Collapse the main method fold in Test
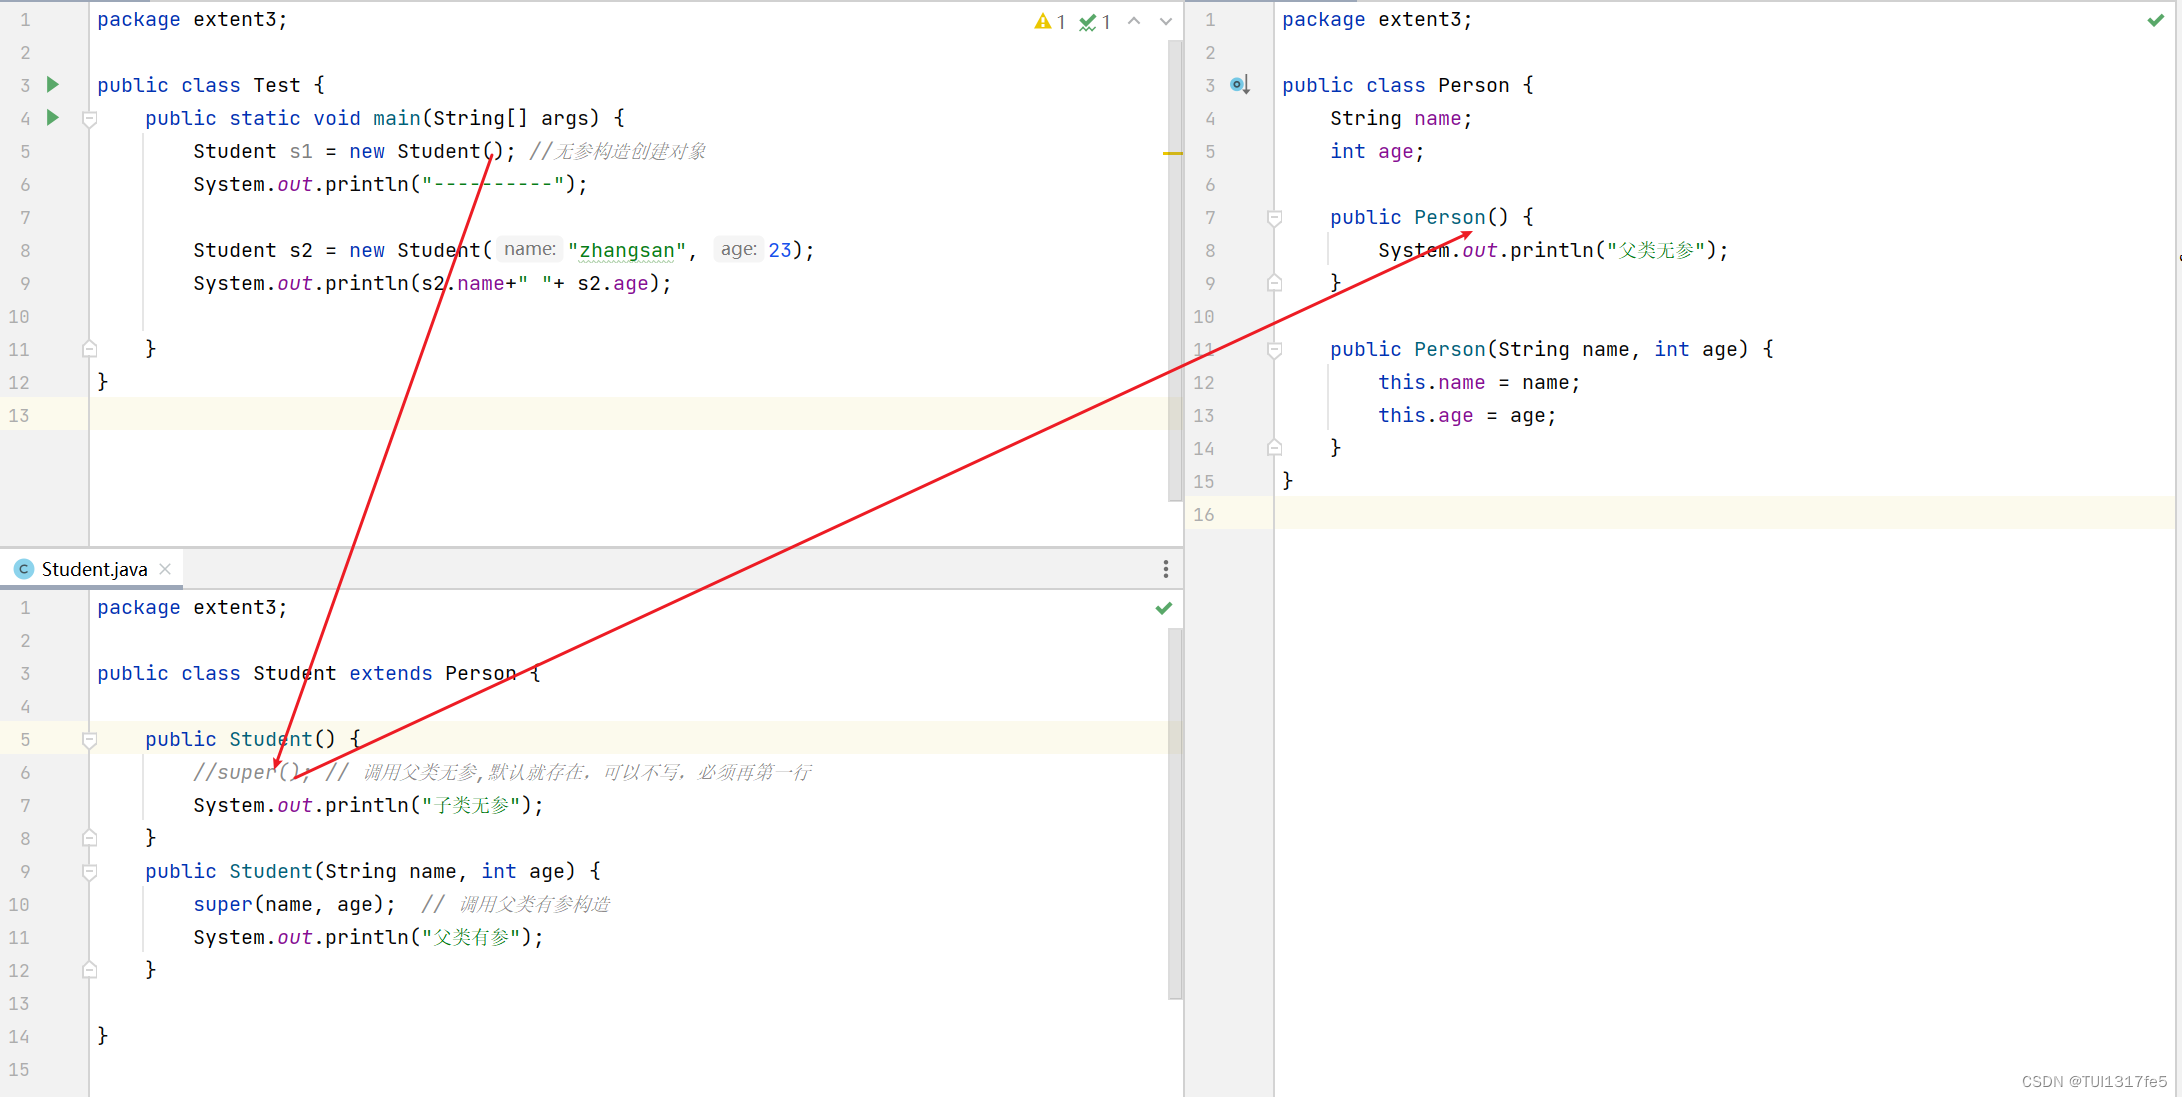Screen dimensions: 2182x1097 pyautogui.click(x=89, y=119)
